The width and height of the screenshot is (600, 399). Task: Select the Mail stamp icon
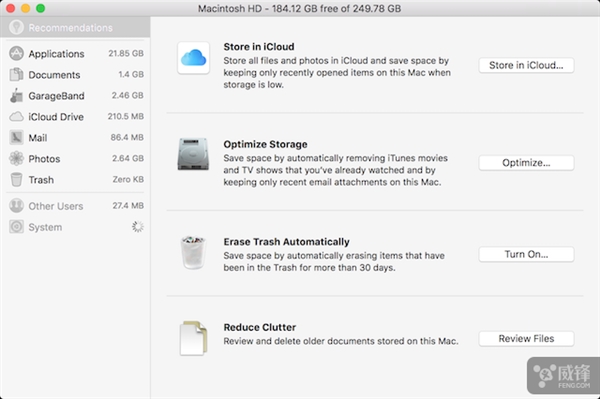click(x=16, y=138)
